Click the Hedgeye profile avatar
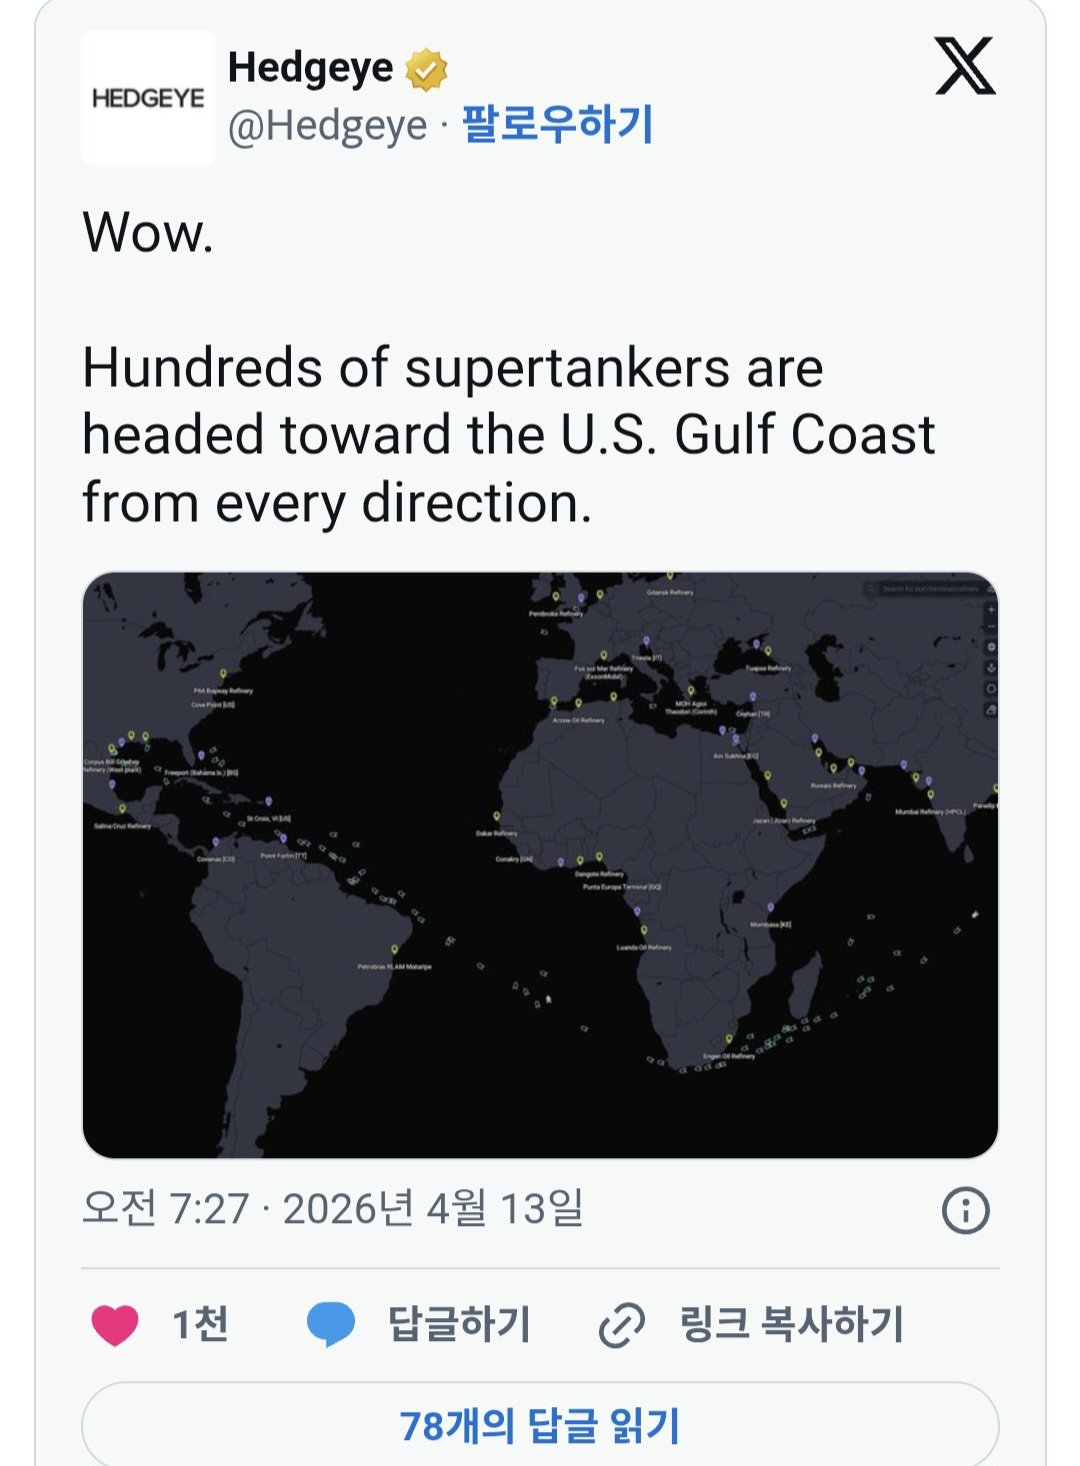 (x=148, y=98)
